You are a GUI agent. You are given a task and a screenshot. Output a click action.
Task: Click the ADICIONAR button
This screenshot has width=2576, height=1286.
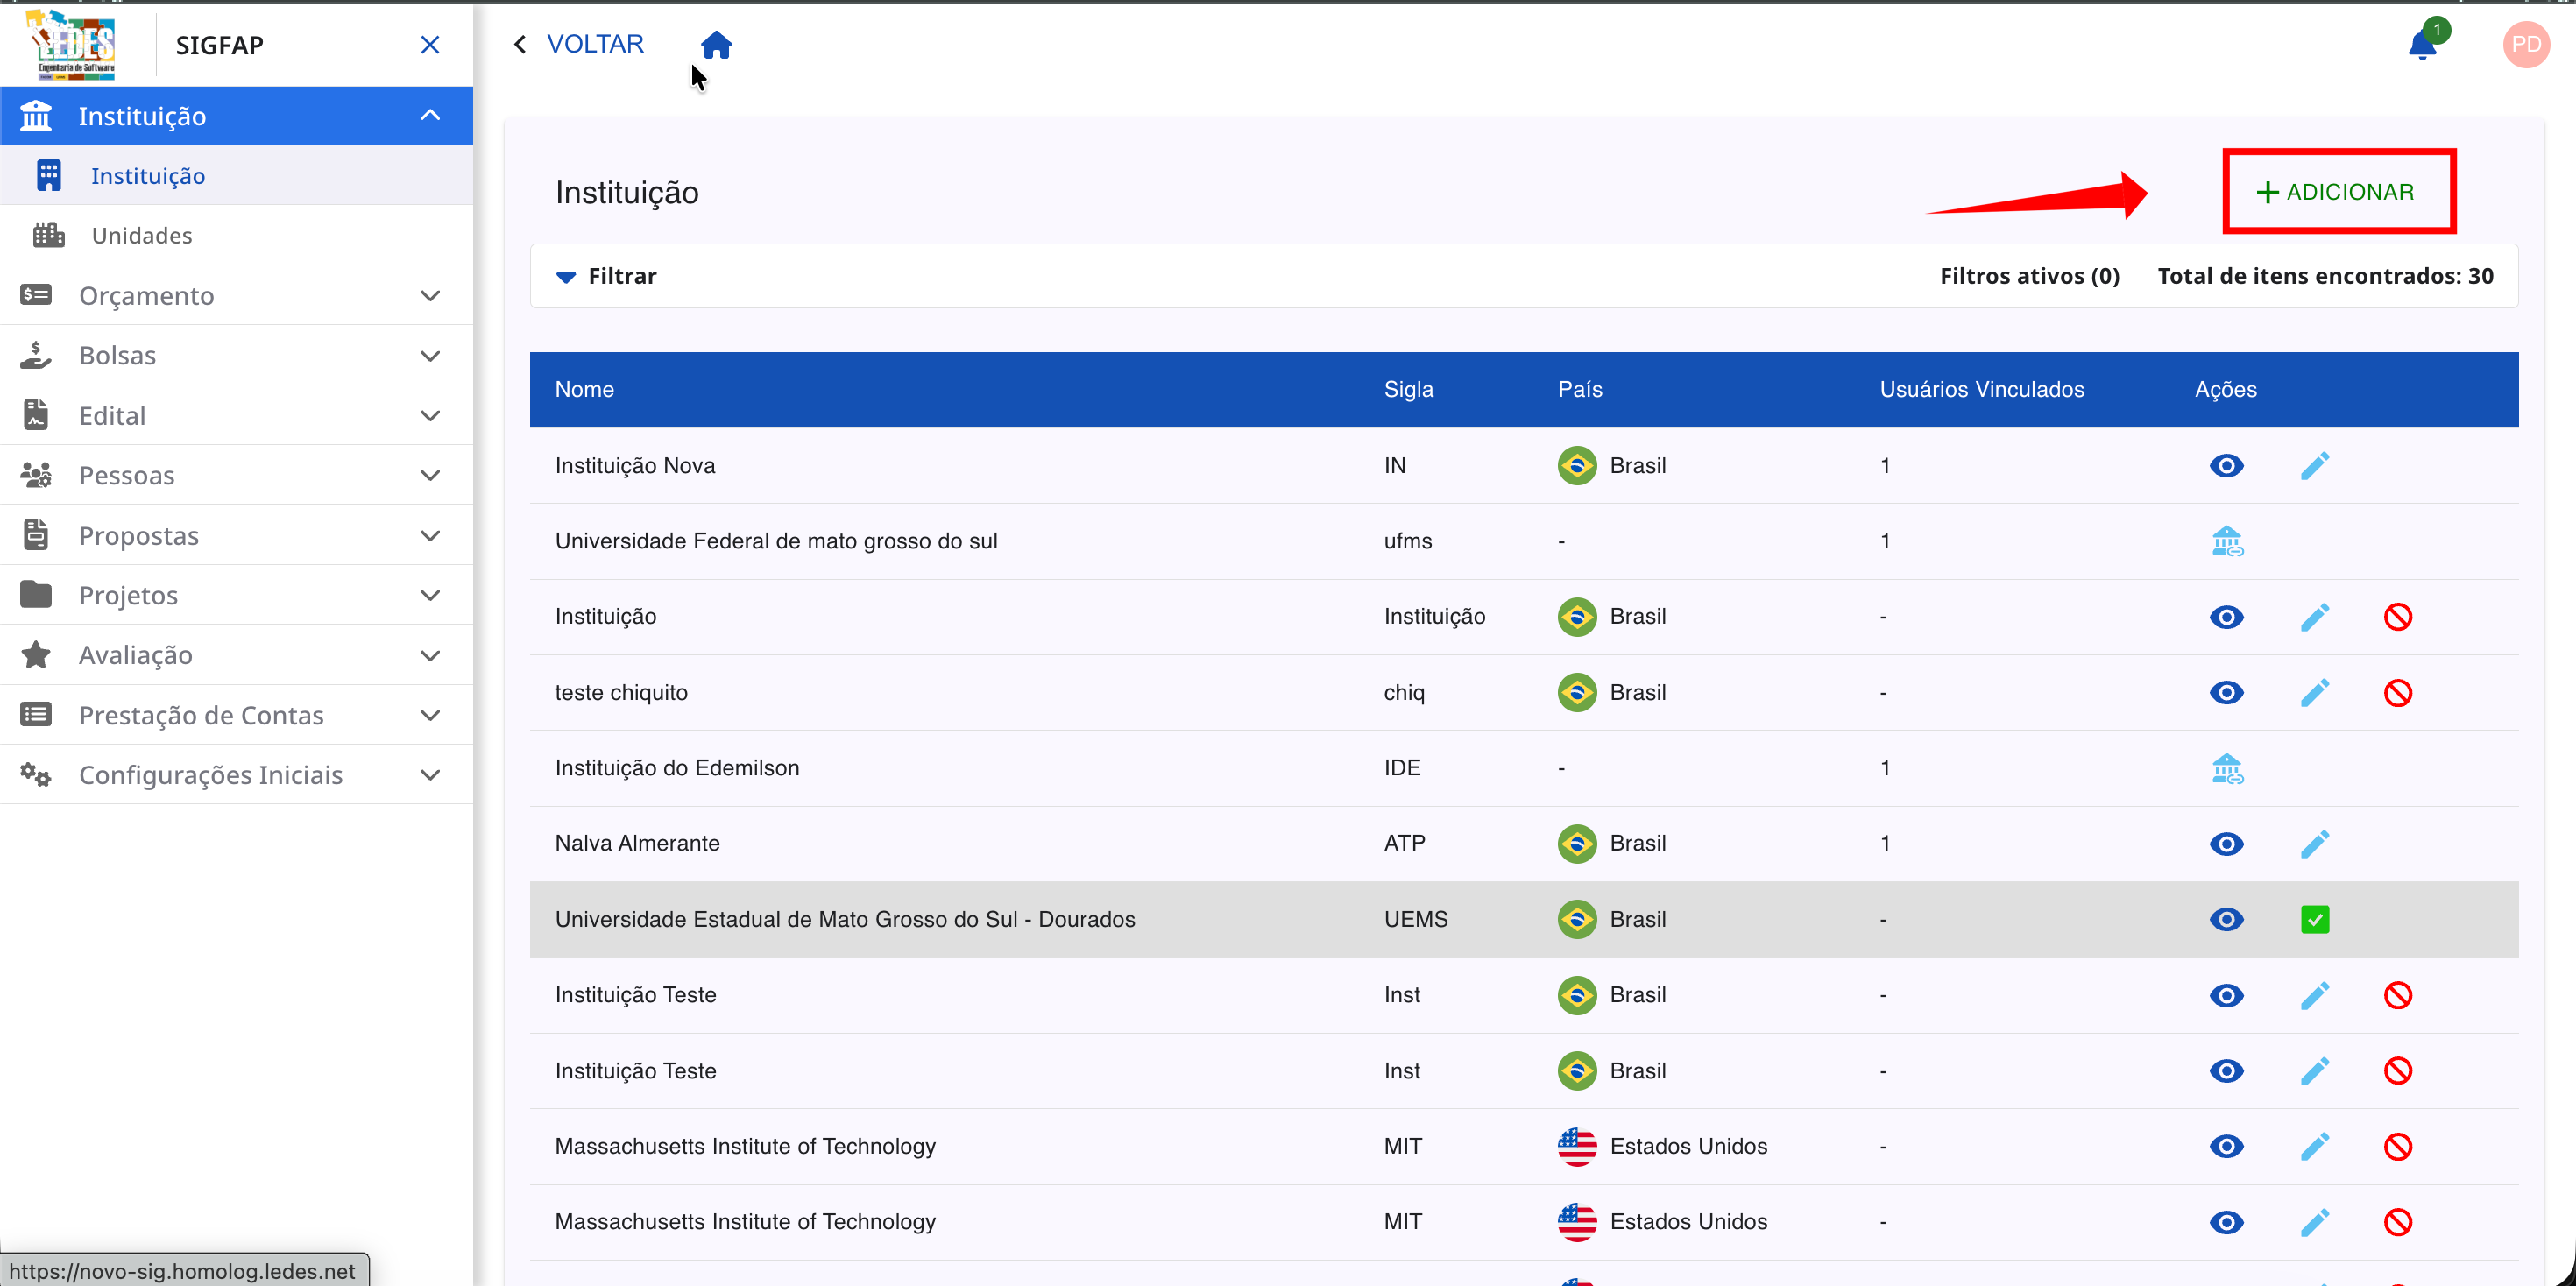pyautogui.click(x=2337, y=192)
